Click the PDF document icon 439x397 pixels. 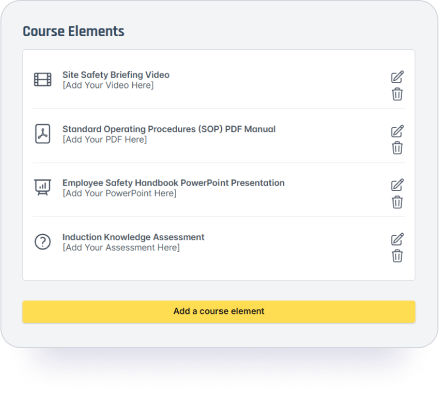pyautogui.click(x=43, y=134)
